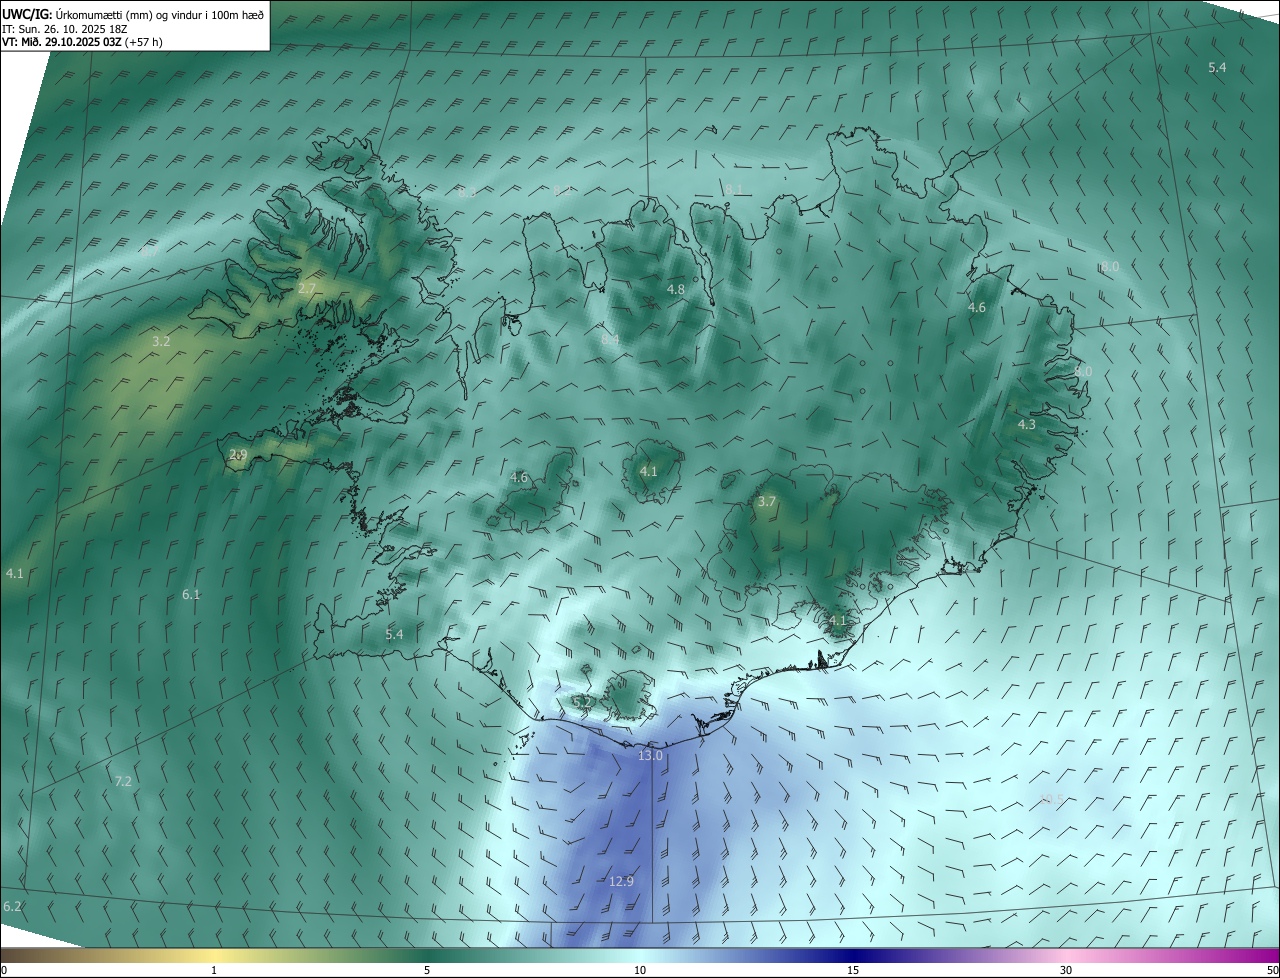This screenshot has height=978, width=1280.
Task: Click the 3.2 value west of the Westfjords
Action: [x=161, y=341]
